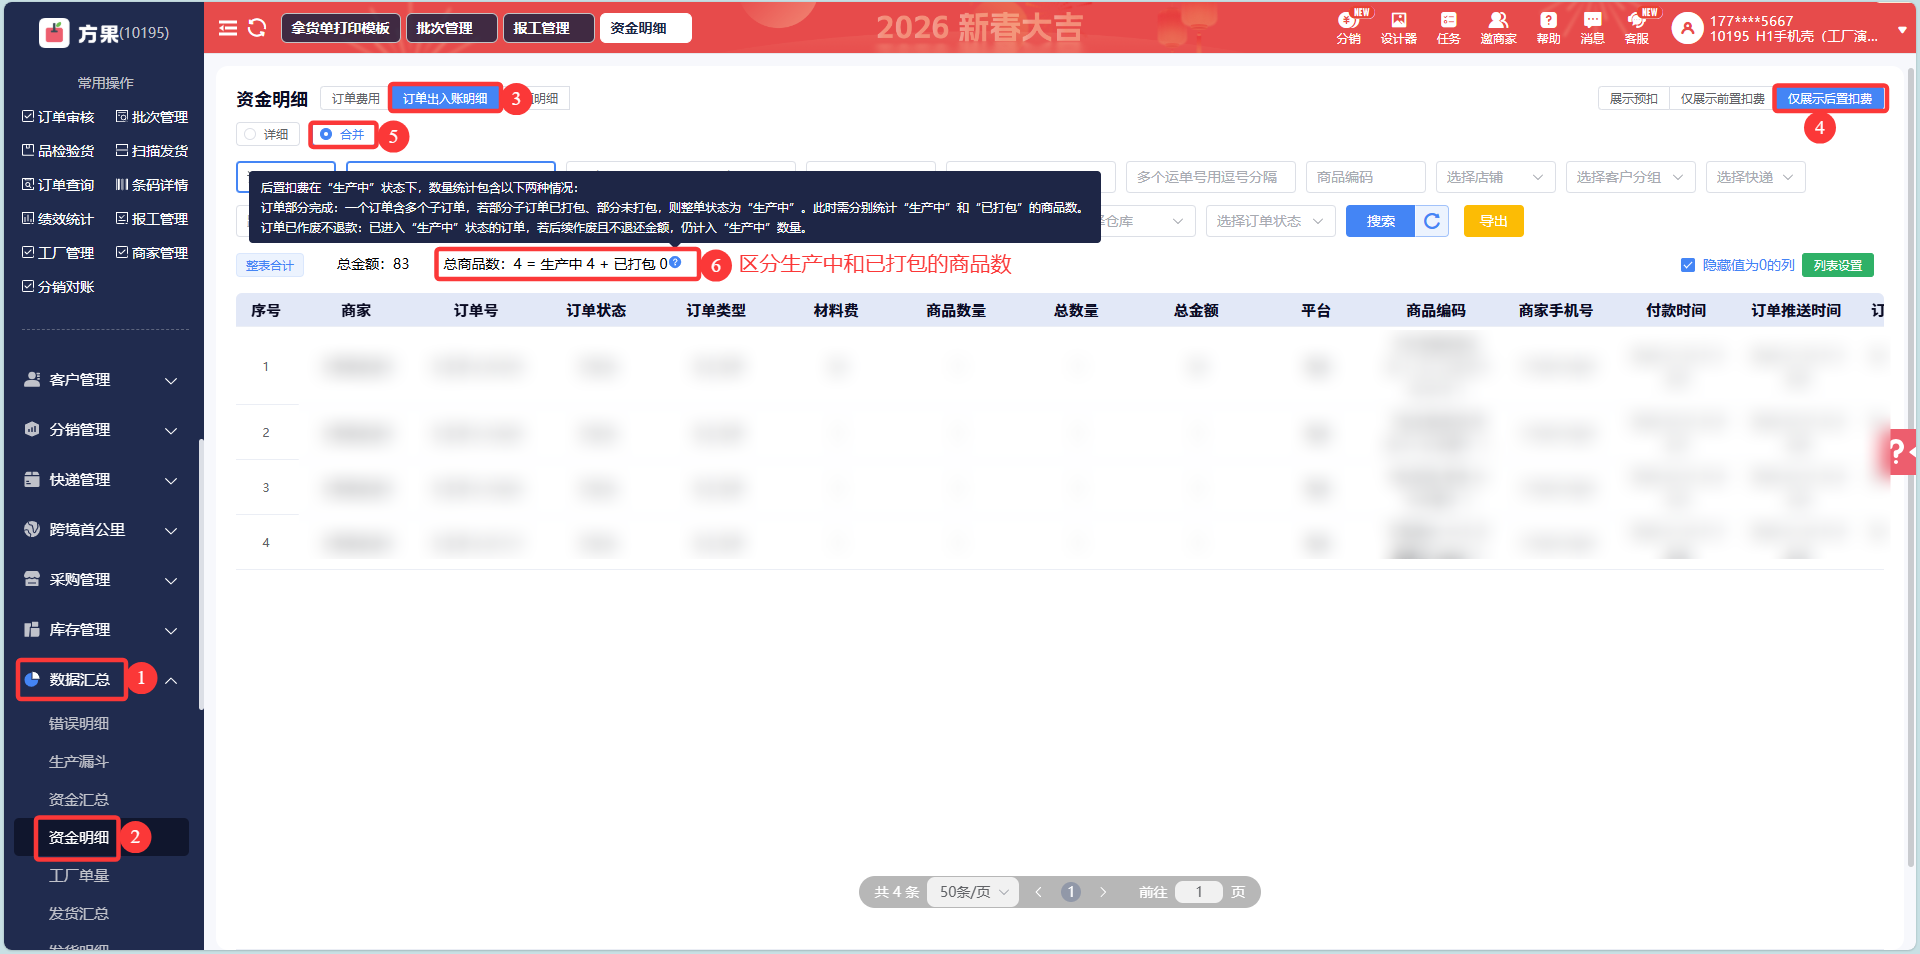Open 分销对账 shortcut
This screenshot has width=1920, height=954.
(x=58, y=287)
